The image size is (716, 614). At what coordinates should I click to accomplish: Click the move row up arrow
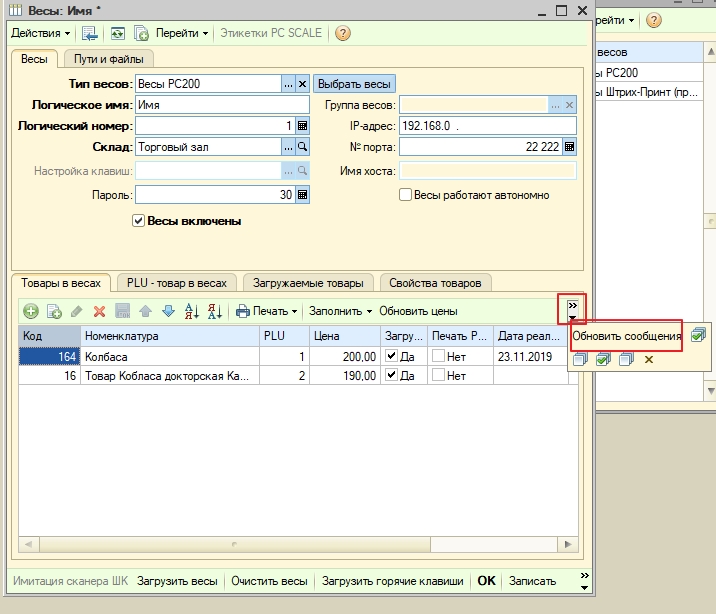[145, 311]
